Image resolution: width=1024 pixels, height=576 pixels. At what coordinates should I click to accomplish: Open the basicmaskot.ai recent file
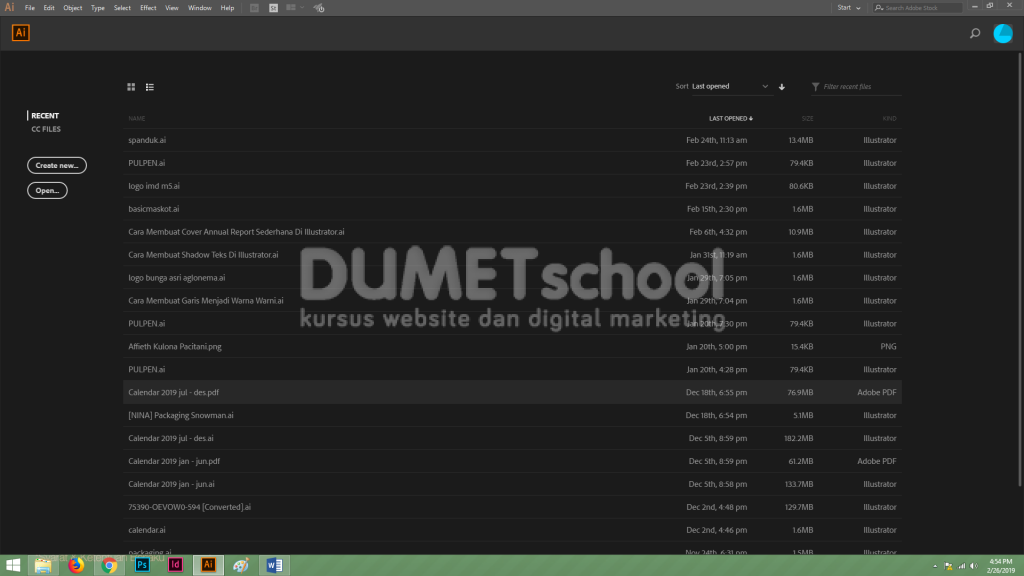[x=512, y=209]
